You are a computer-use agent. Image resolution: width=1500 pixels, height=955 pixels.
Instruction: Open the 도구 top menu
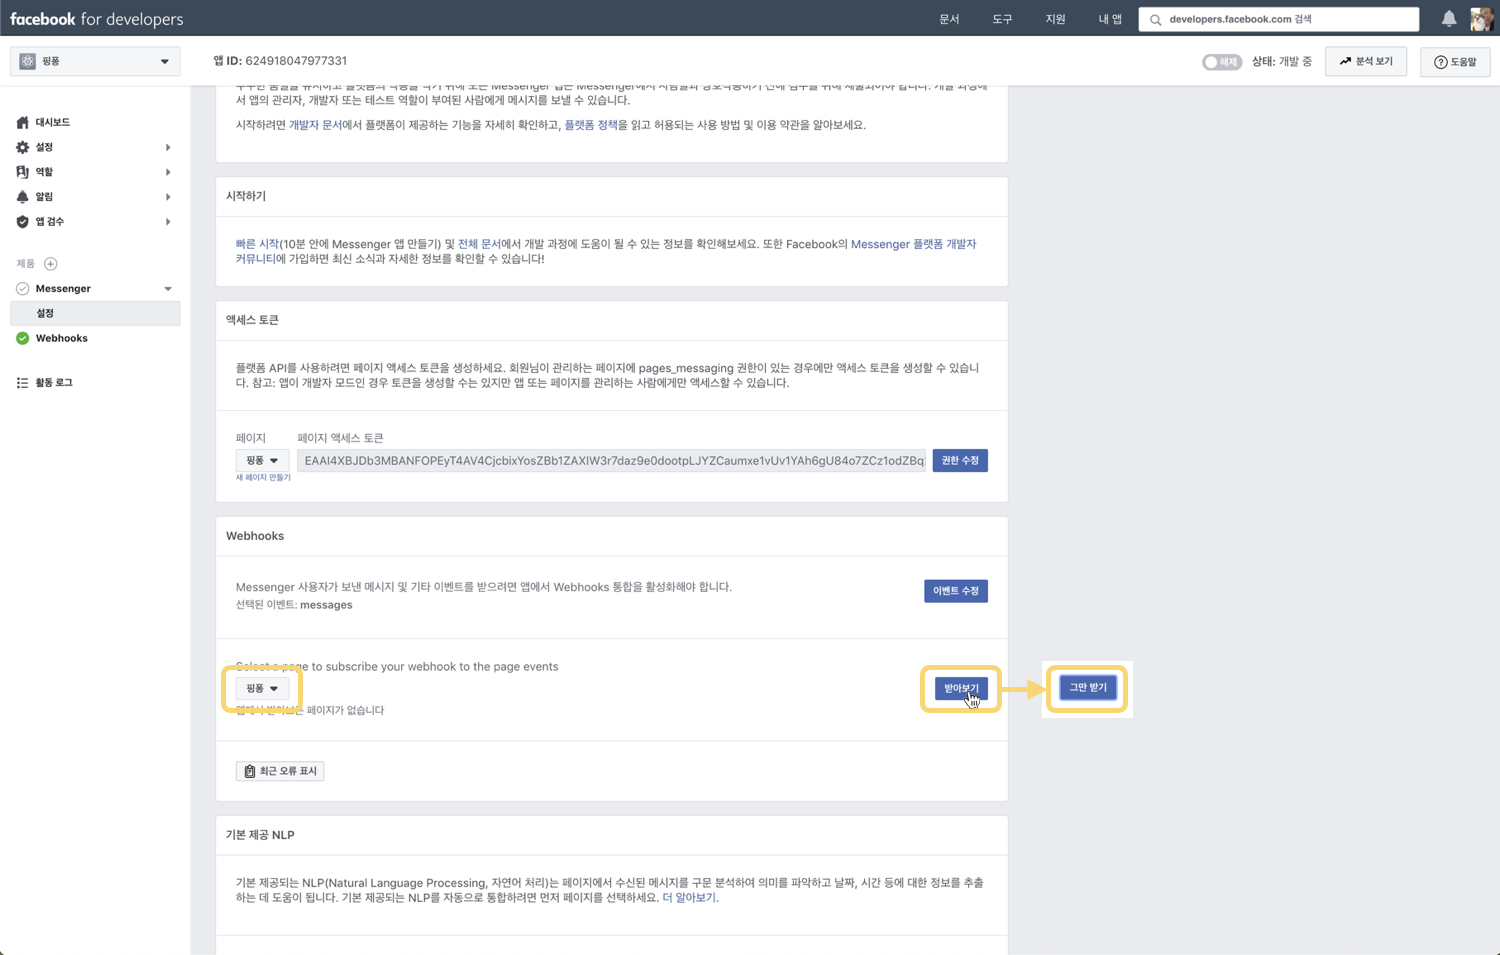pos(1002,19)
